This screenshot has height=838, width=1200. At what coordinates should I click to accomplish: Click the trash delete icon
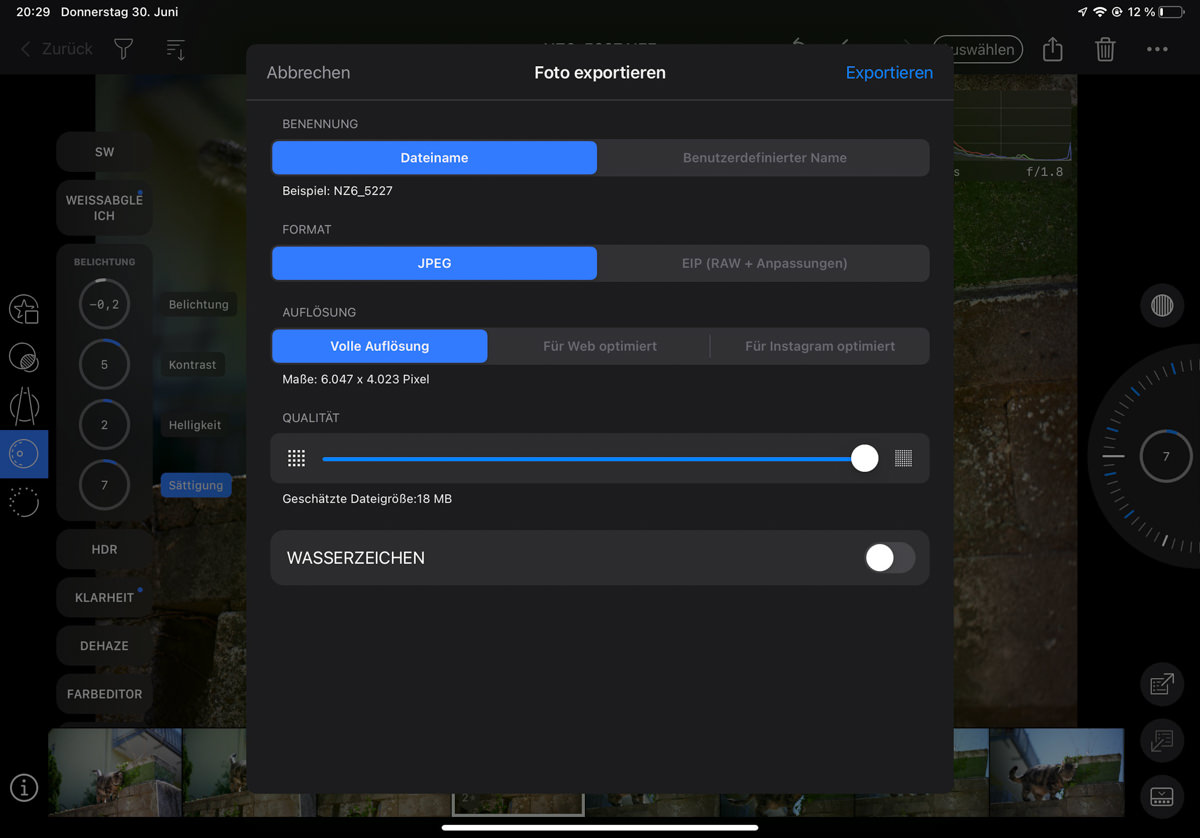click(1105, 49)
